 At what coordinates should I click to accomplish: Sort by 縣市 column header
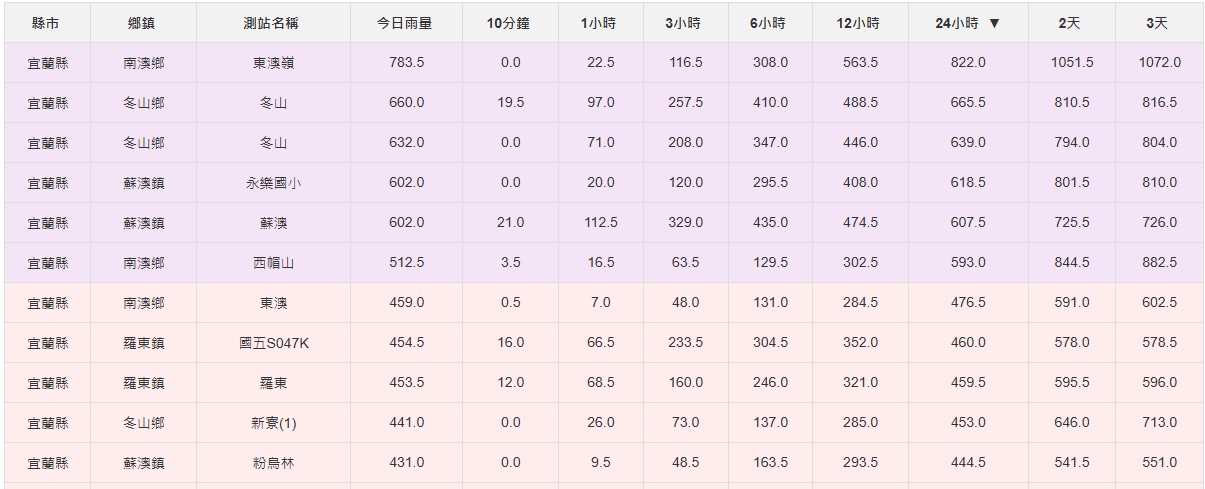[x=46, y=23]
